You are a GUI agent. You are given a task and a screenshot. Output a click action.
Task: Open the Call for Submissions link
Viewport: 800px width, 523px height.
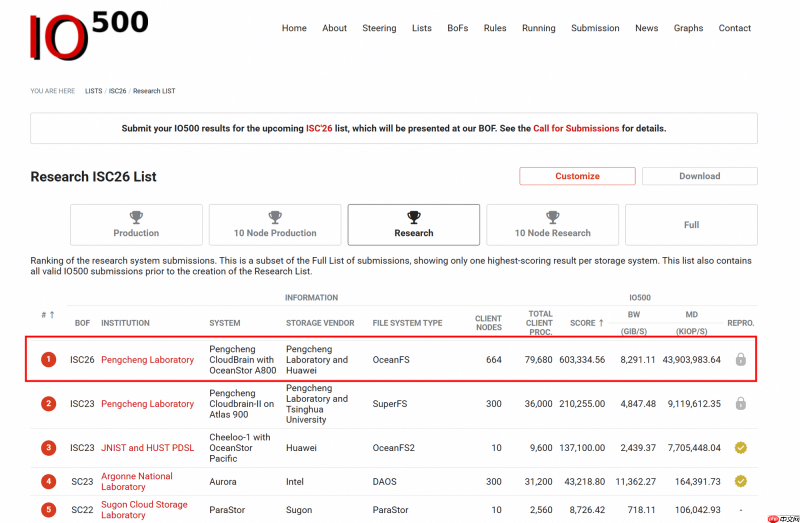(576, 129)
